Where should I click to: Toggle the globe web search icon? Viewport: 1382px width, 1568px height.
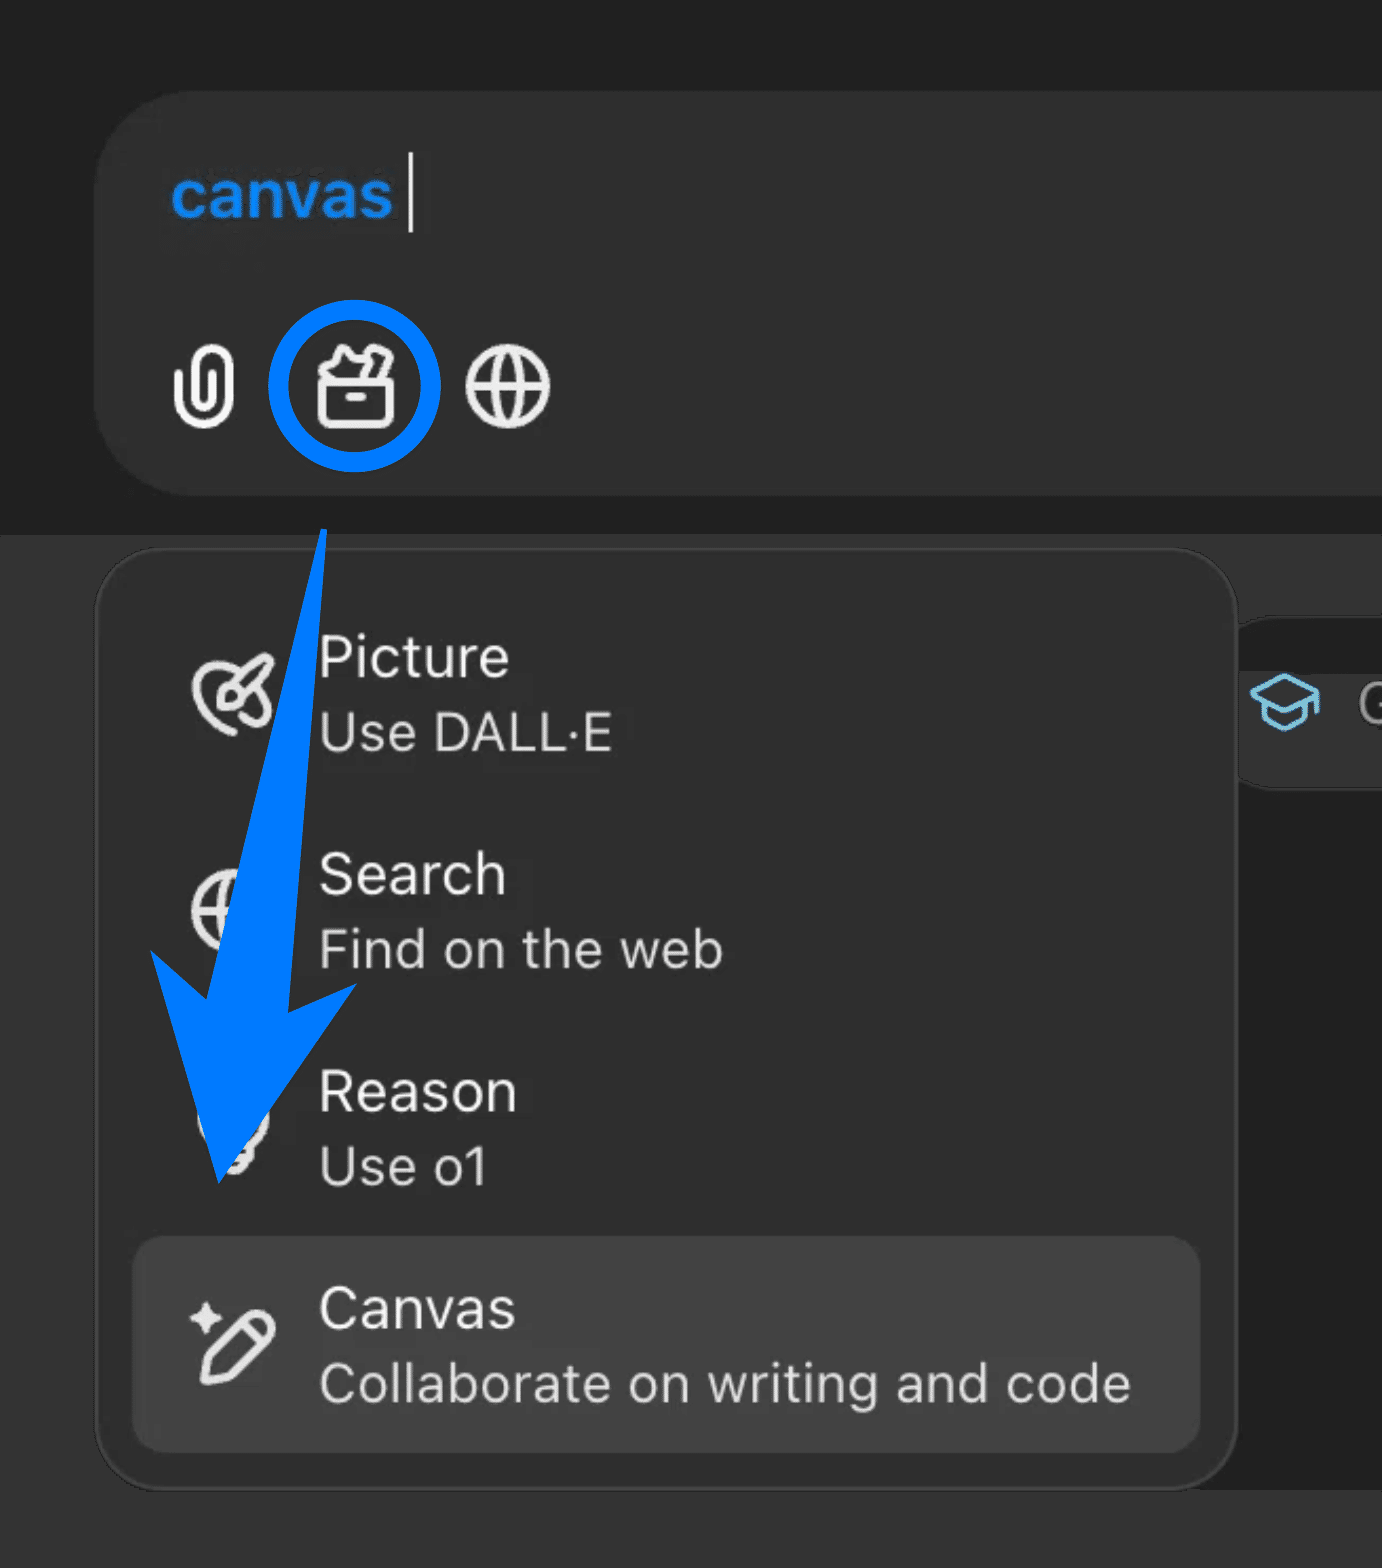tap(507, 386)
